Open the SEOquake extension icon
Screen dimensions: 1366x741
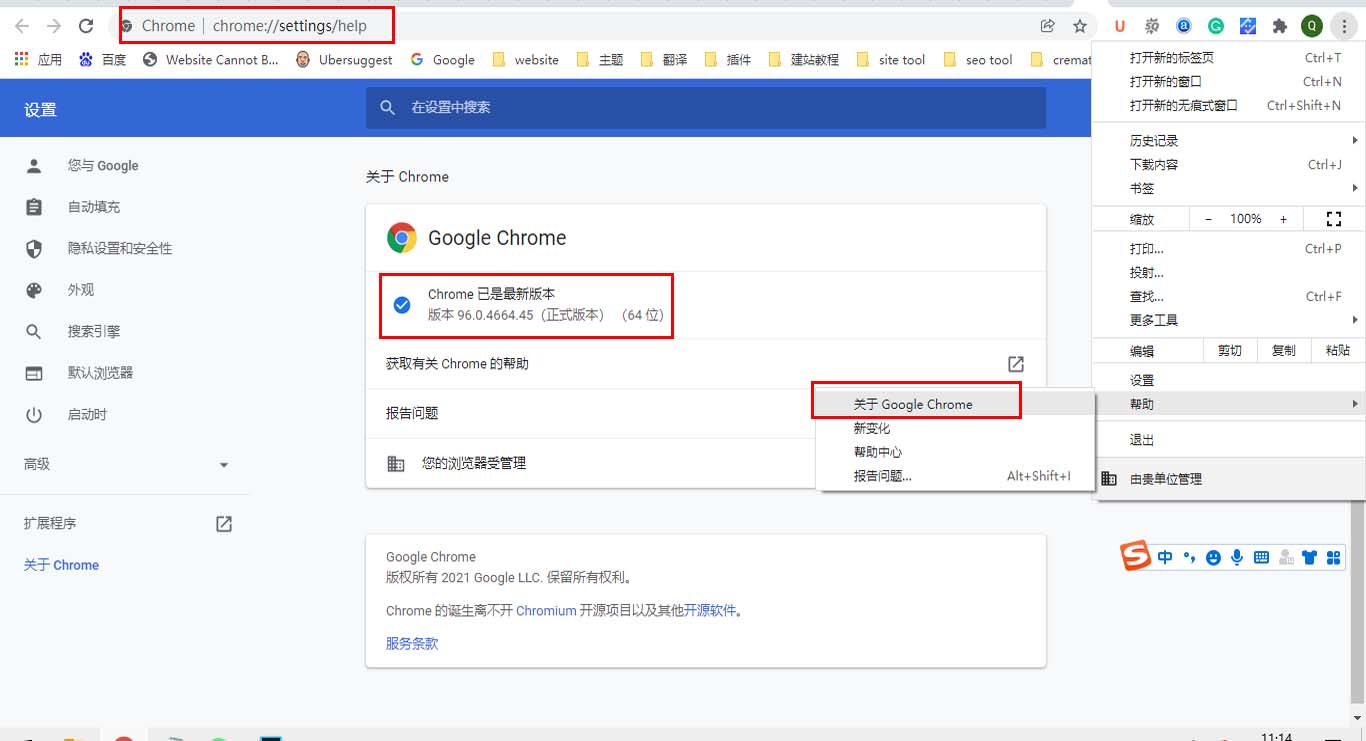click(x=1151, y=25)
